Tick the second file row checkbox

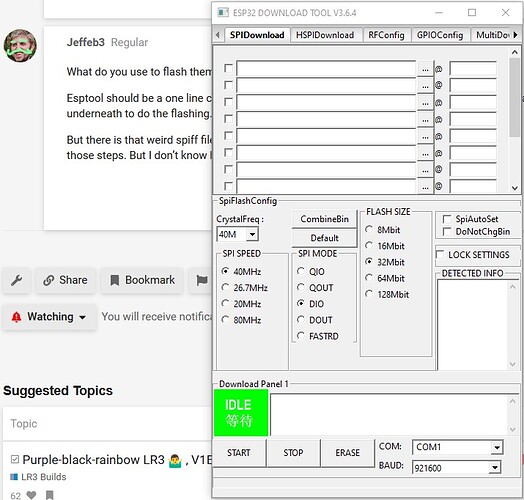pyautogui.click(x=228, y=85)
